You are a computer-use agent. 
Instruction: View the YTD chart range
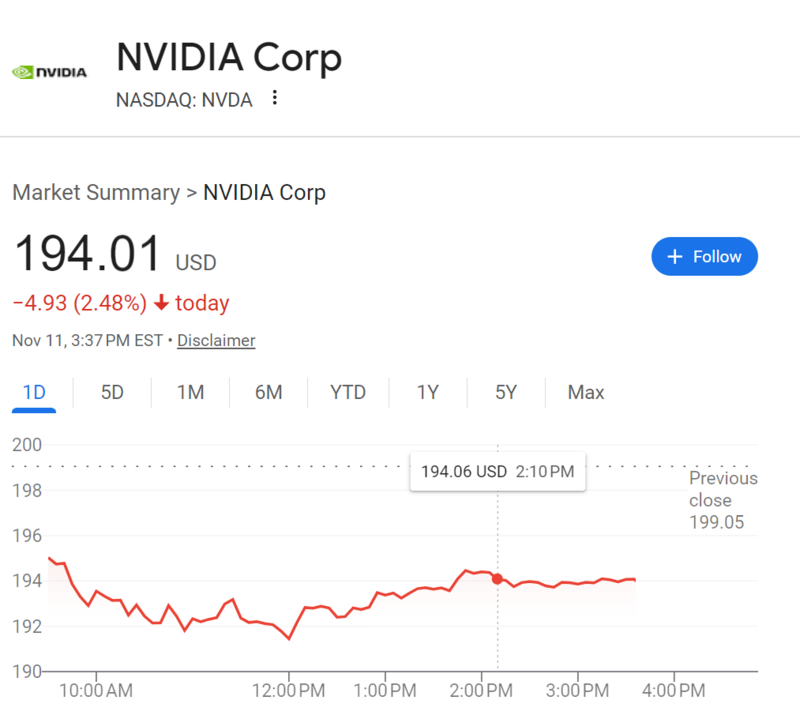pos(348,392)
